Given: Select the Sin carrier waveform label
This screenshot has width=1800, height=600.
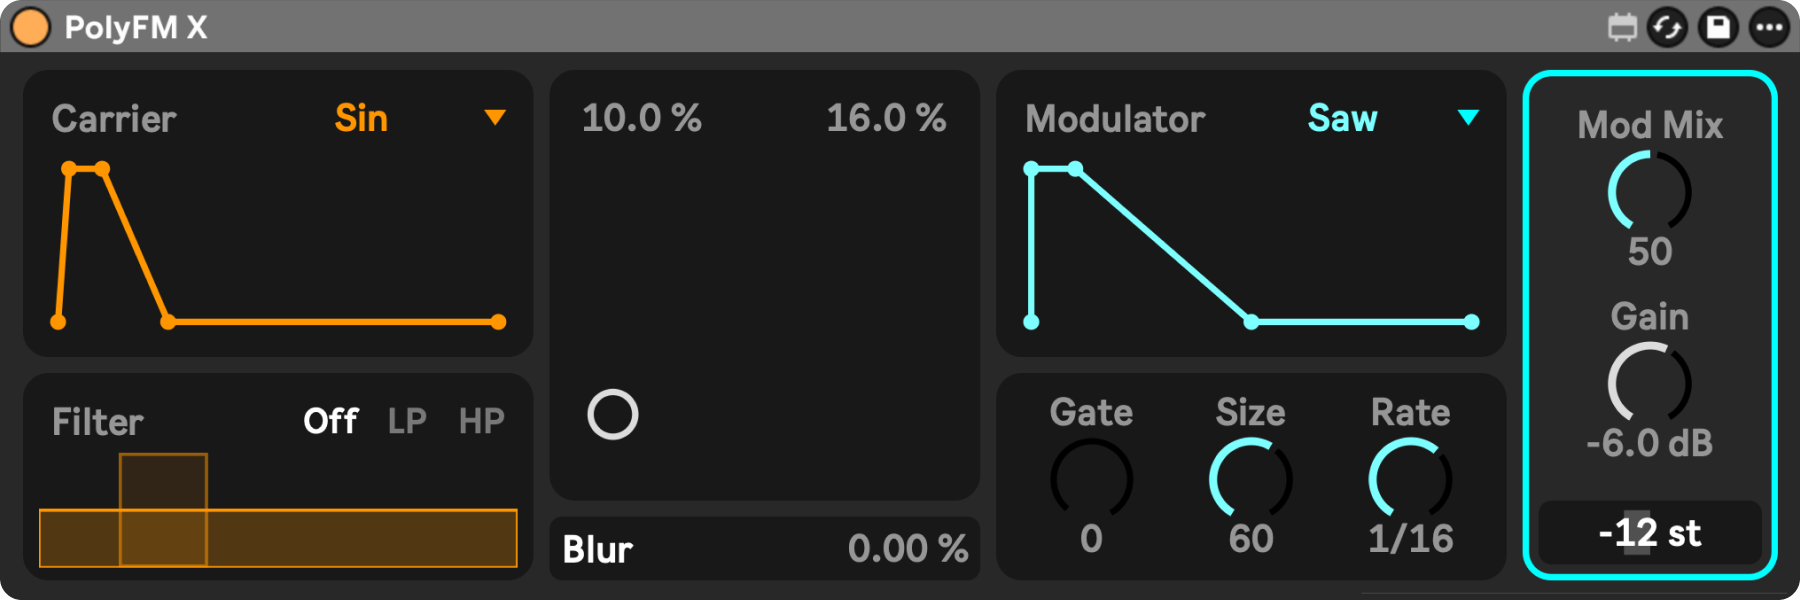Looking at the screenshot, I should pyautogui.click(x=361, y=119).
